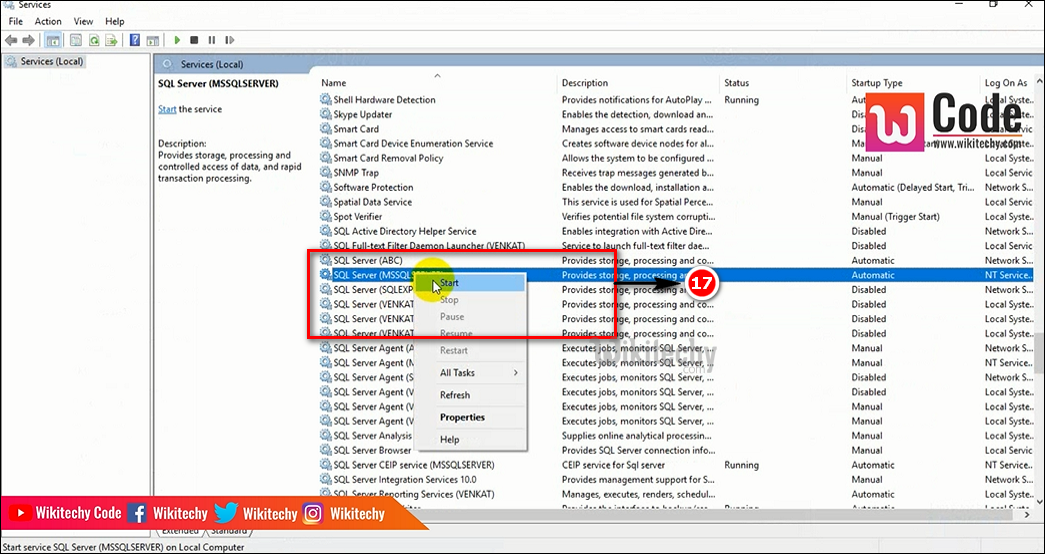Choose Properties in the context menu

[470, 417]
